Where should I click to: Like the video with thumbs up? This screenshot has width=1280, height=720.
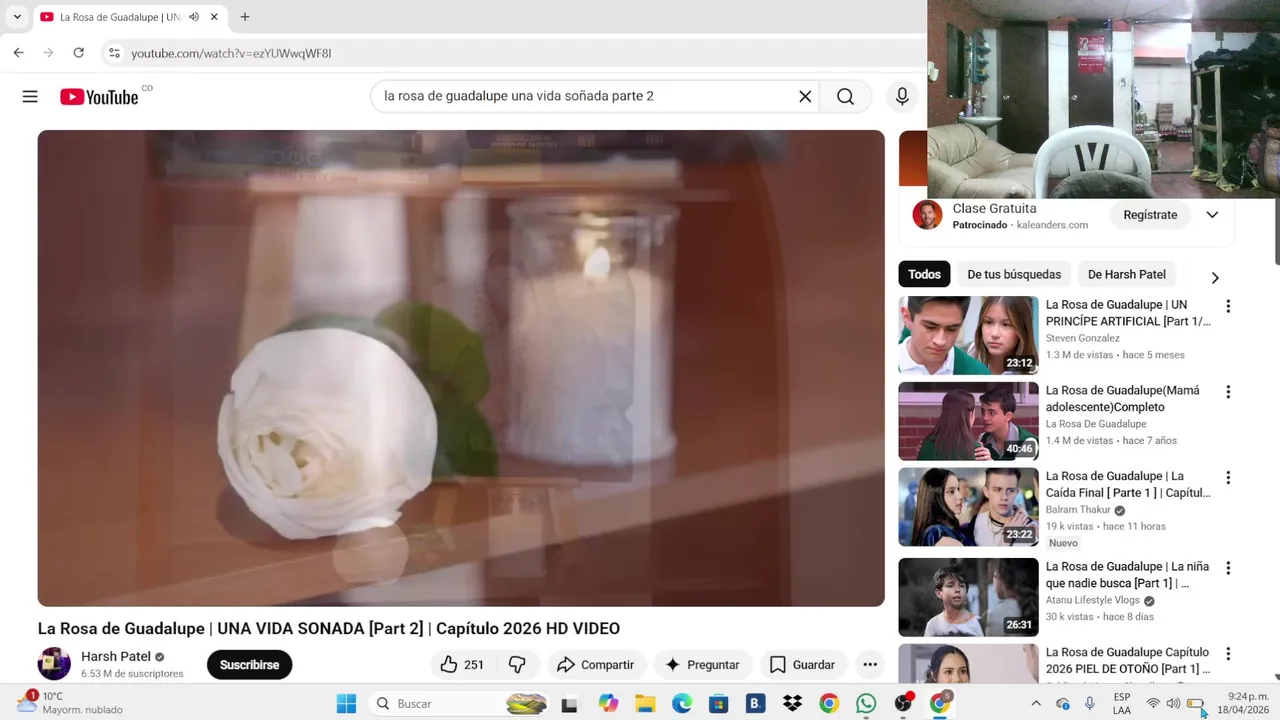coord(462,665)
